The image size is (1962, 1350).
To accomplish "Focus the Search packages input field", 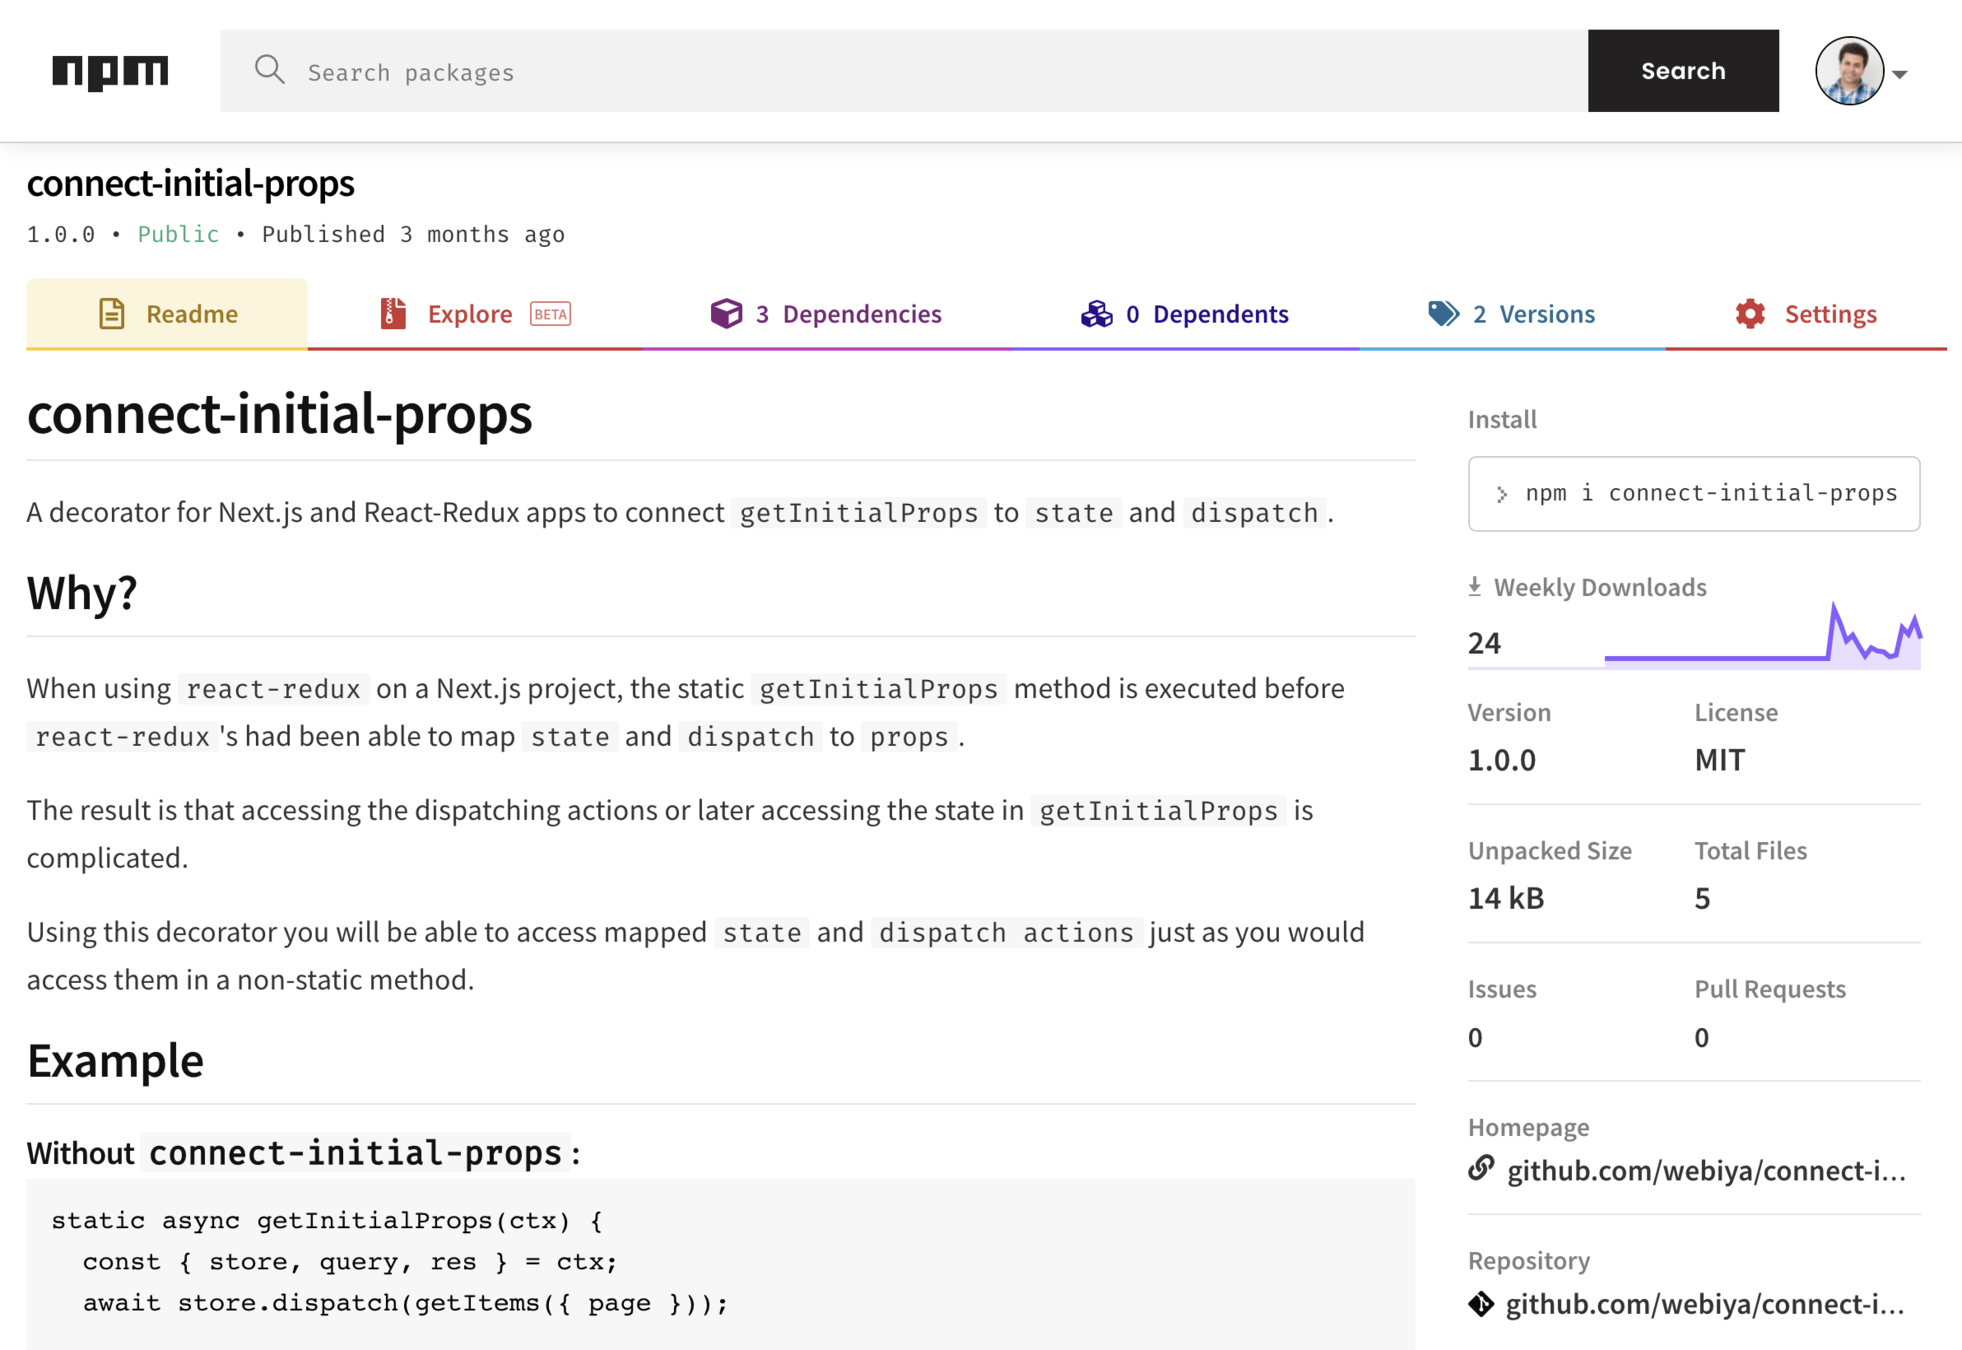I will 900,72.
